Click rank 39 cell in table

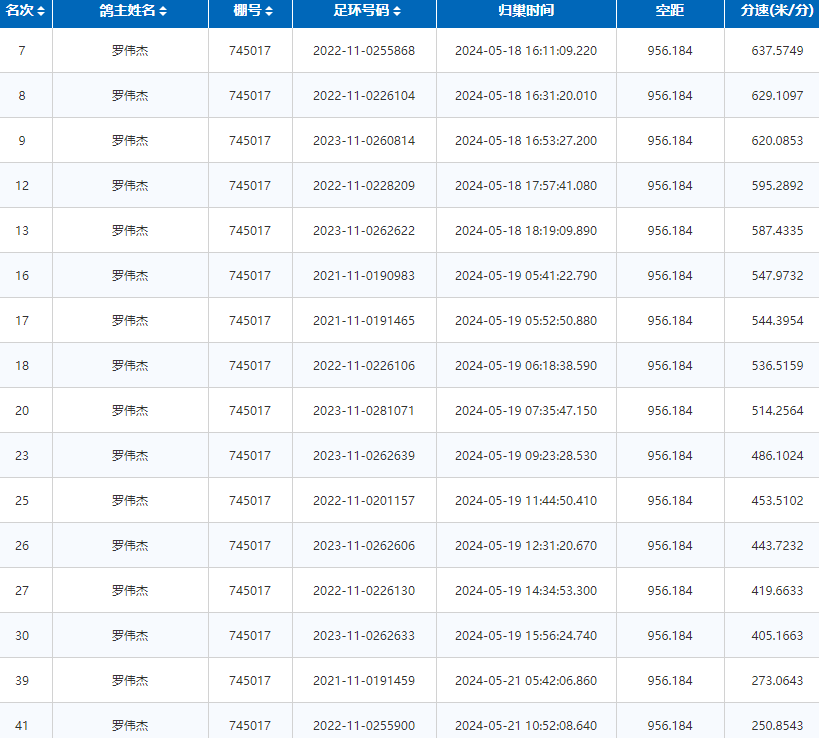pos(22,681)
